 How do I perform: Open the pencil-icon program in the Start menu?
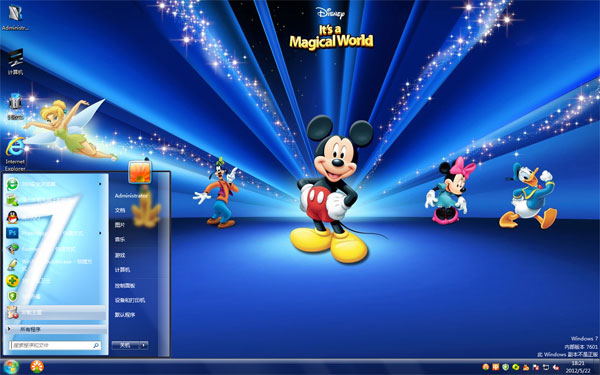tap(54, 264)
